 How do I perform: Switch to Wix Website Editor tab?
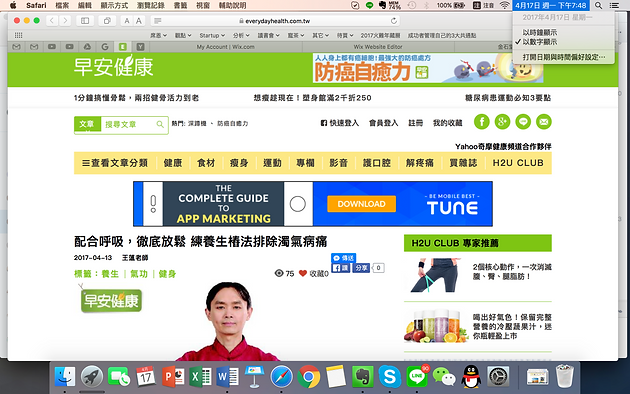click(x=378, y=47)
